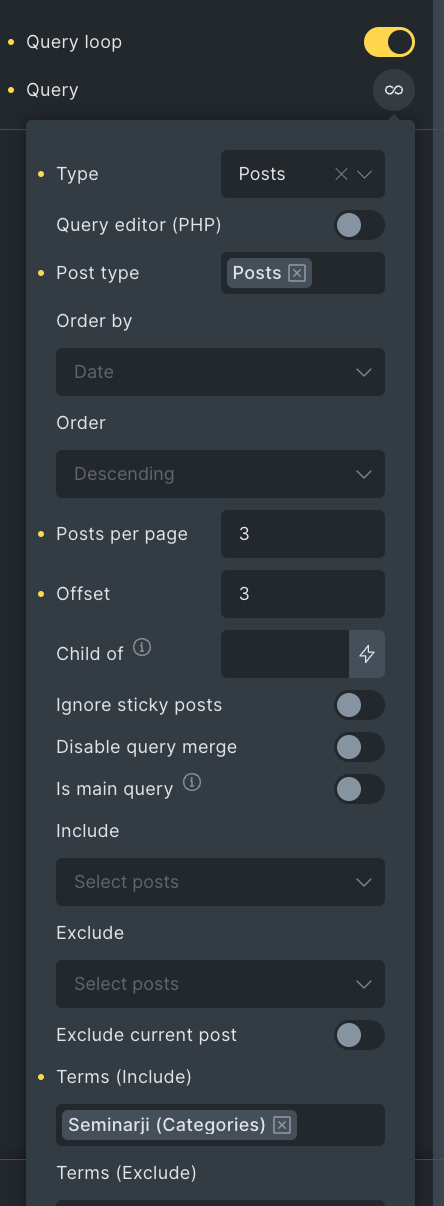Viewport: 444px width, 1206px height.
Task: Open the Order by Date dropdown
Action: pos(220,372)
